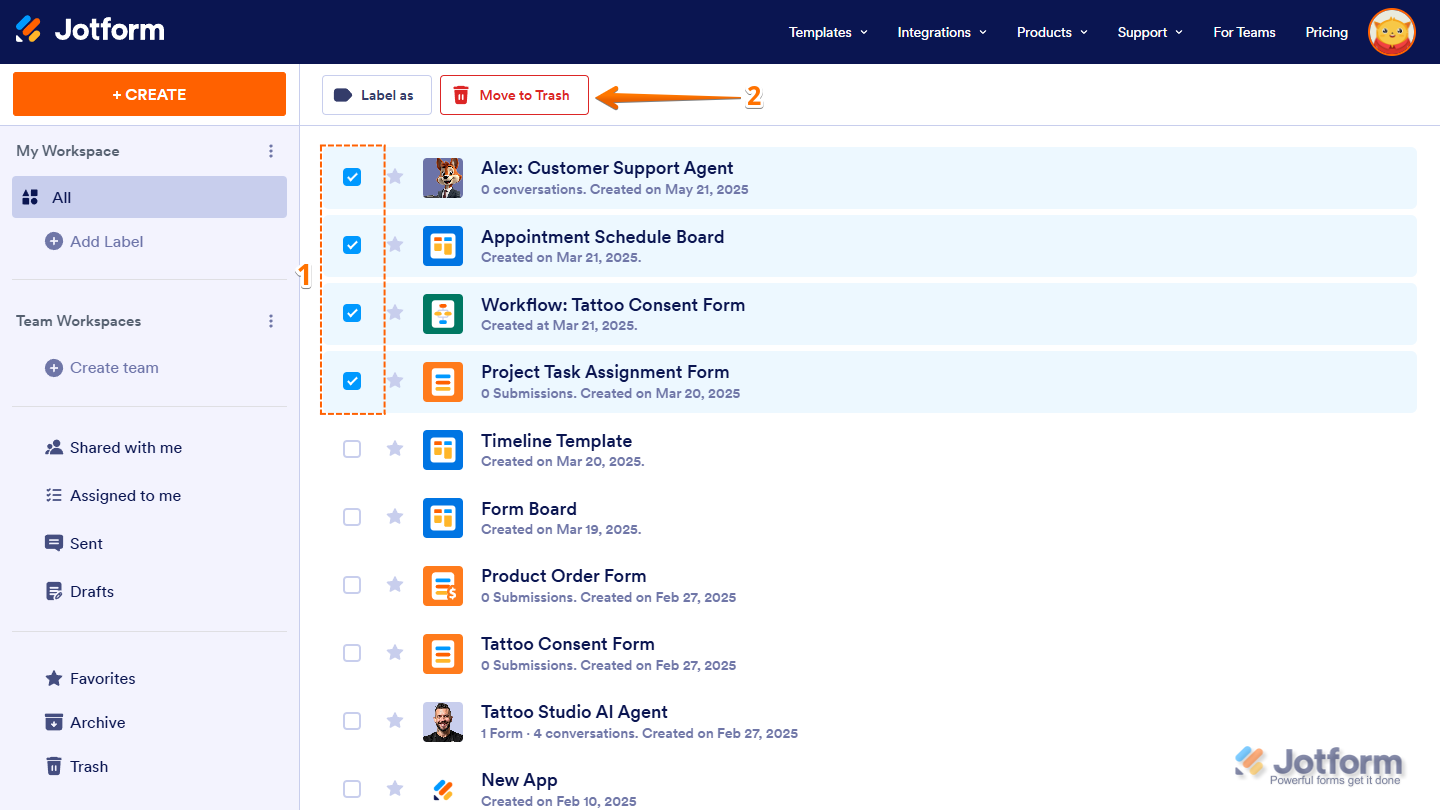The height and width of the screenshot is (810, 1440).
Task: Star the Tattoo Consent Form
Action: (394, 652)
